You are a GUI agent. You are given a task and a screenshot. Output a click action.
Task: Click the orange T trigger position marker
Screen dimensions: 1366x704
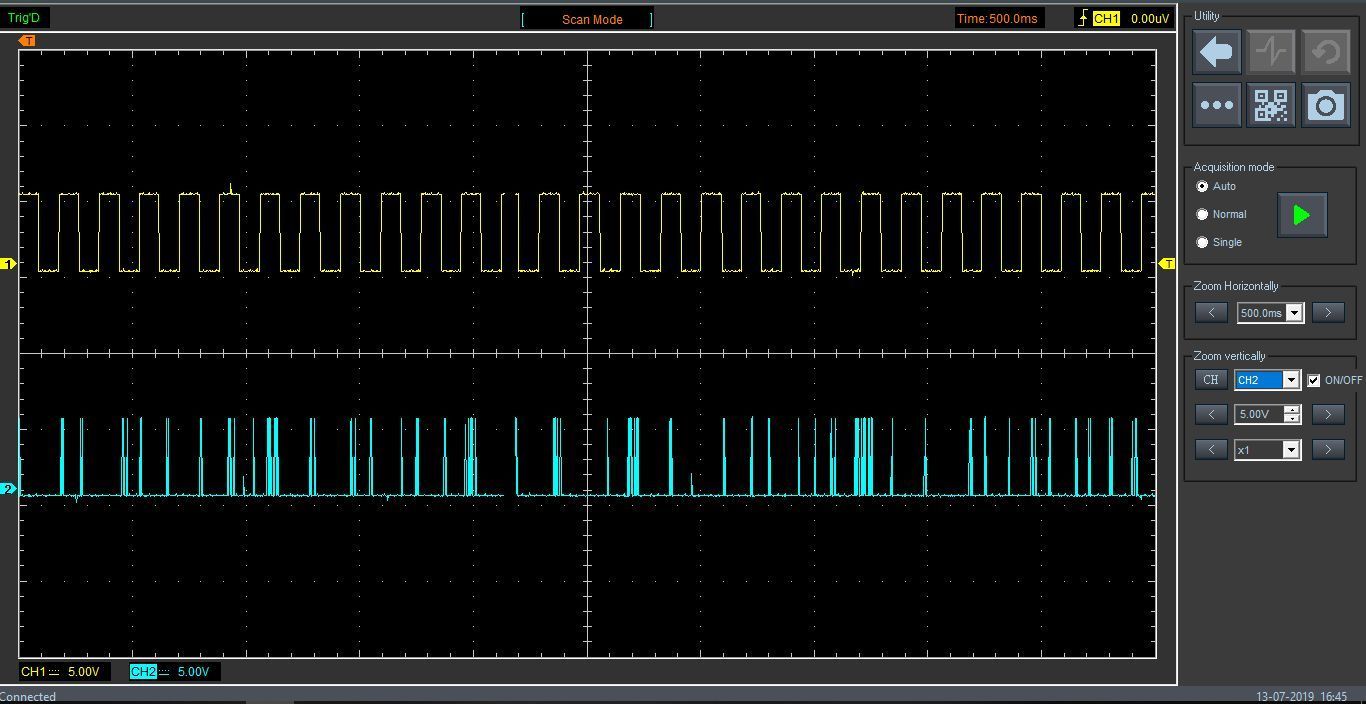[28, 40]
